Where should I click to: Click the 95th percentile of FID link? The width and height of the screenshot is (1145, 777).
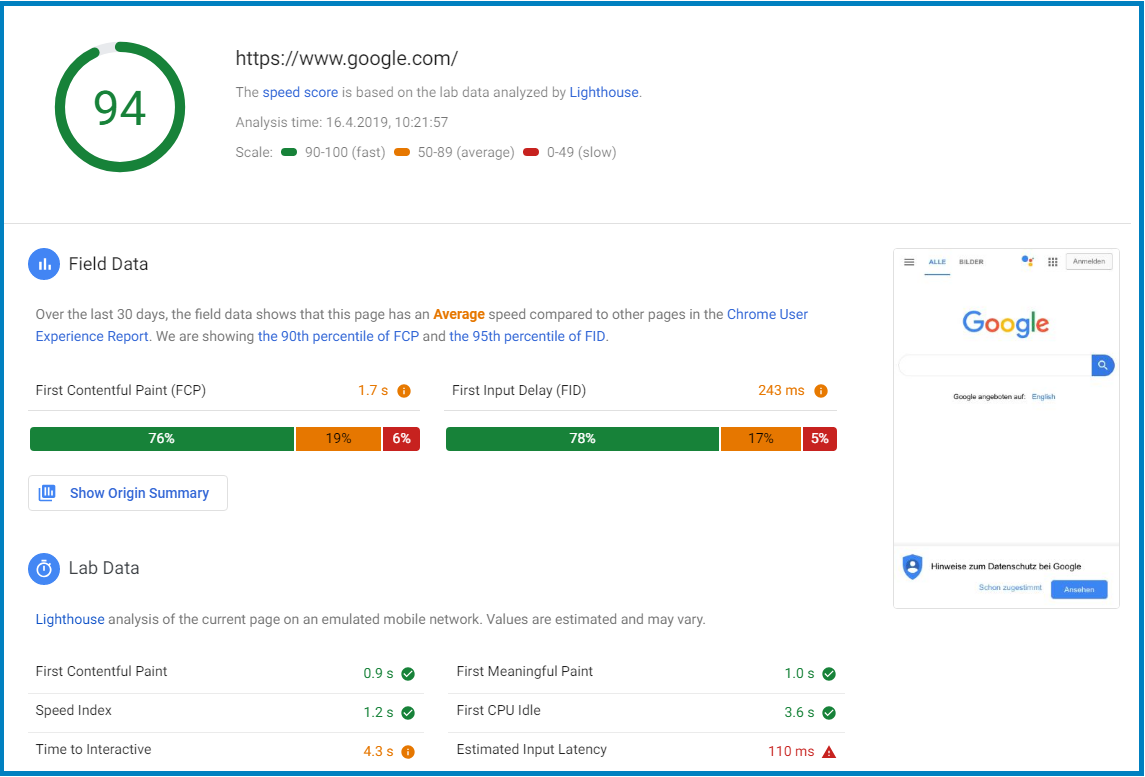tap(527, 337)
